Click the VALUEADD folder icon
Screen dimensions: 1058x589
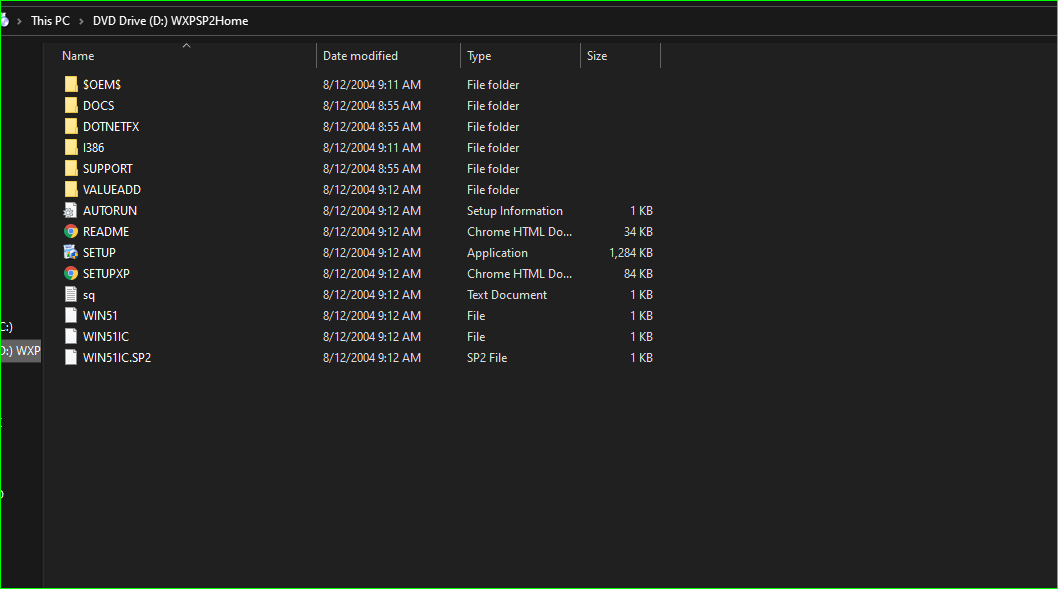point(71,190)
